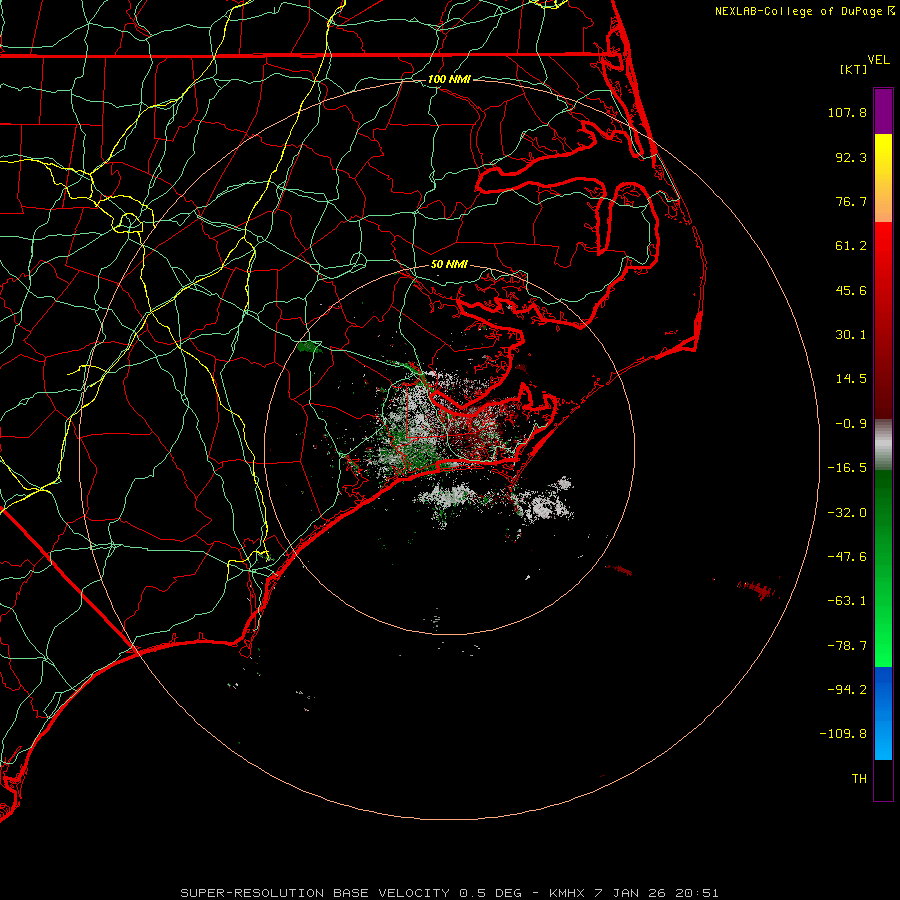The height and width of the screenshot is (900, 900).
Task: Select the -32.0 velocity scale value
Action: tap(847, 513)
